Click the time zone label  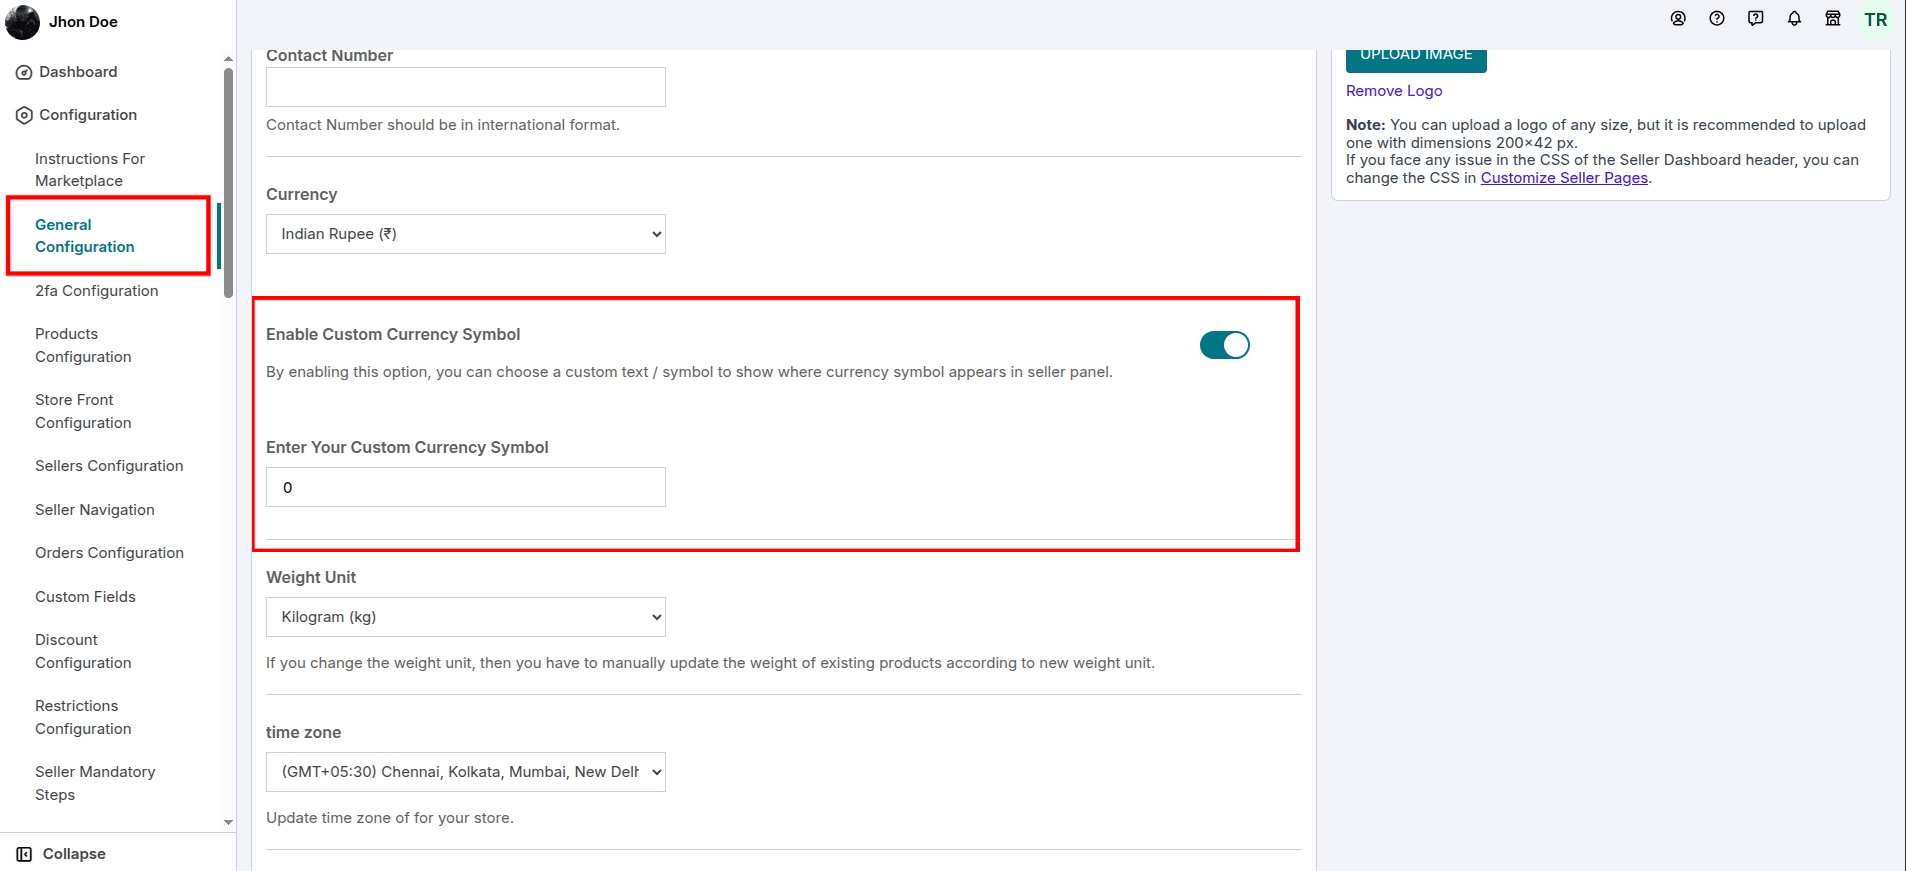click(304, 732)
